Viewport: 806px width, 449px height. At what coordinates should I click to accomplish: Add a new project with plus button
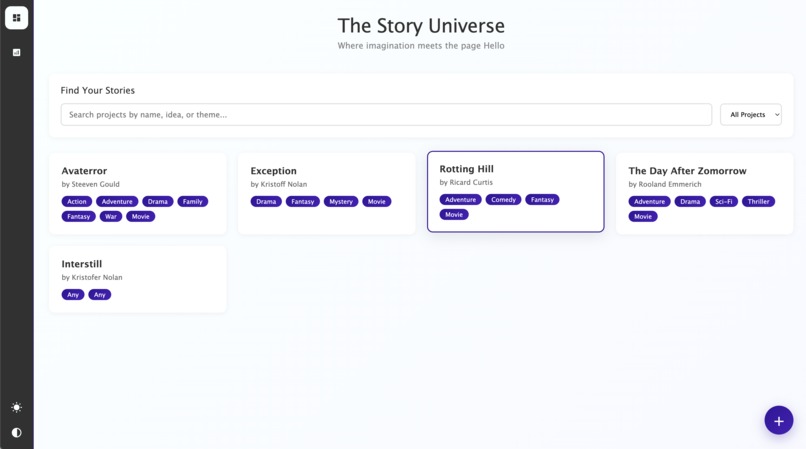[x=779, y=420]
